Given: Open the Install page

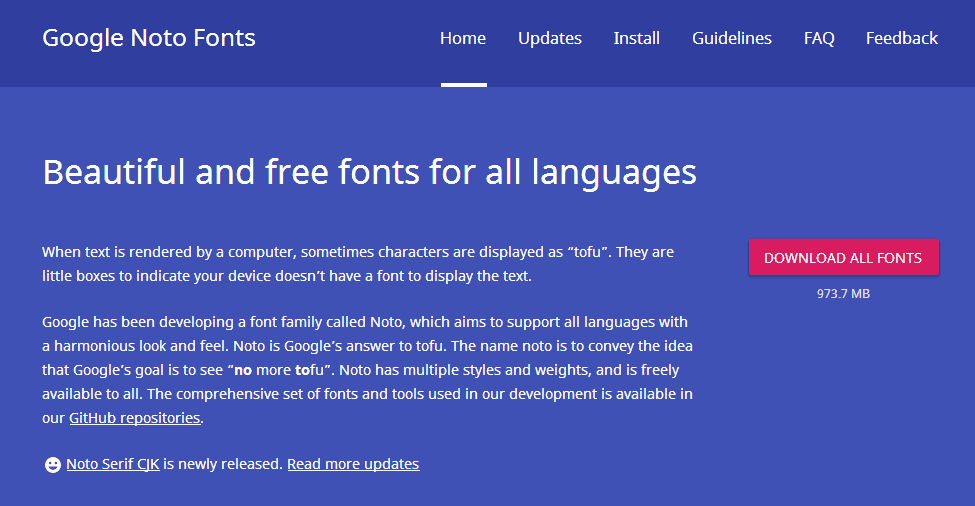Looking at the screenshot, I should pos(636,39).
